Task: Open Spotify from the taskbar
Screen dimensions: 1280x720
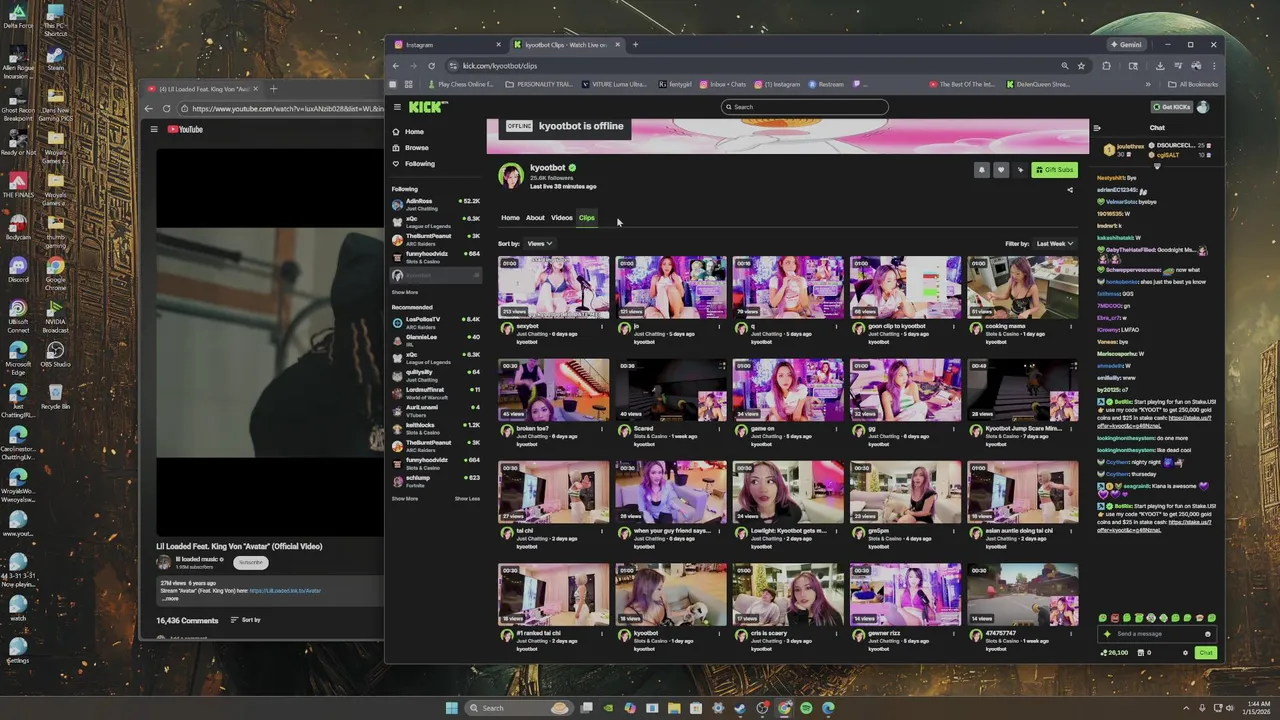Action: (x=806, y=708)
